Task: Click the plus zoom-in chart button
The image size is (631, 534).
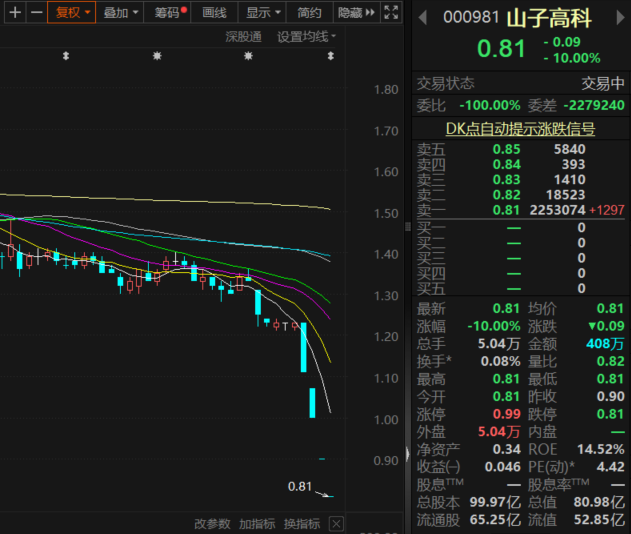Action: (15, 12)
